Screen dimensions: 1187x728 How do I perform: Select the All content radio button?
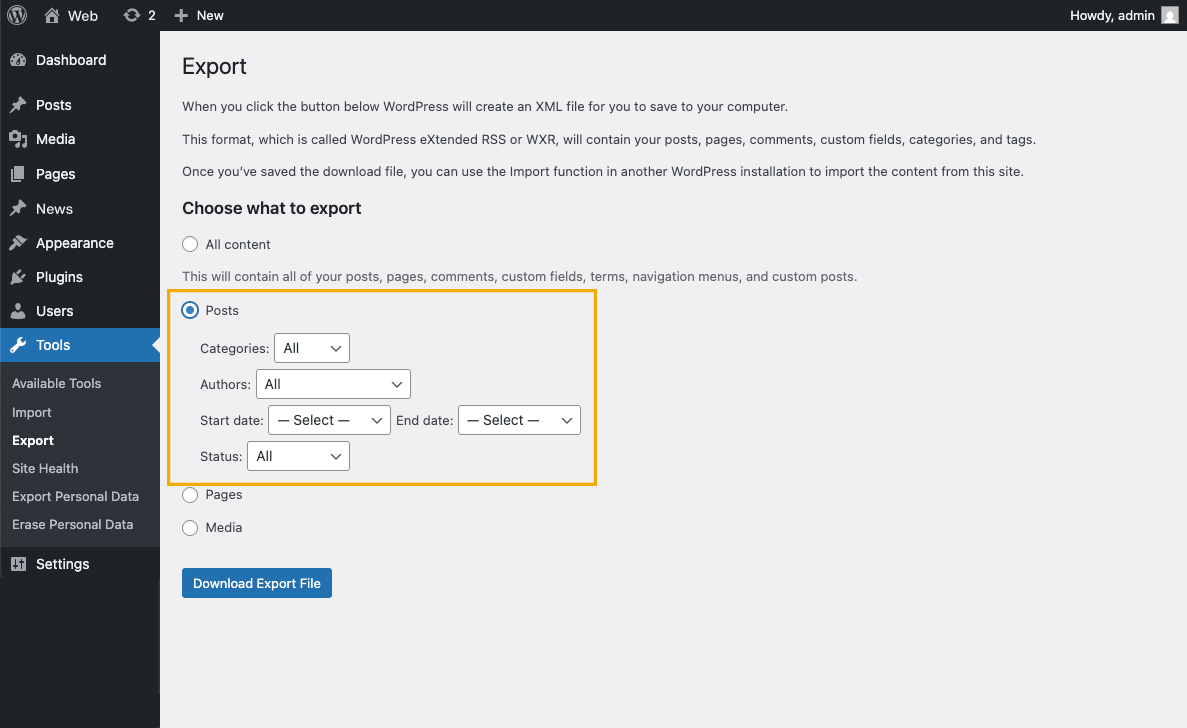pos(190,244)
